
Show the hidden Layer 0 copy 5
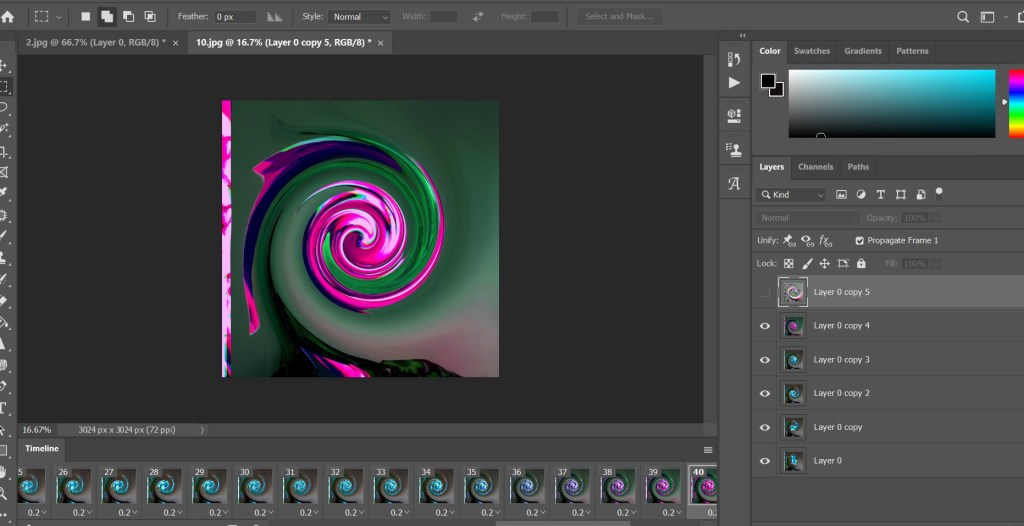[765, 292]
